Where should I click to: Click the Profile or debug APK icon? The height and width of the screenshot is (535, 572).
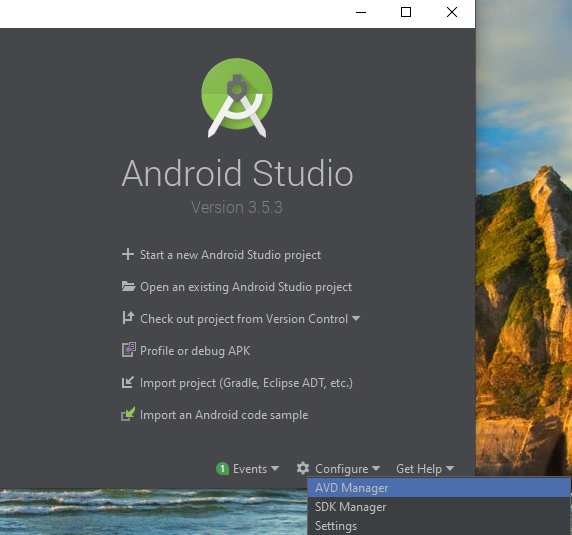128,350
